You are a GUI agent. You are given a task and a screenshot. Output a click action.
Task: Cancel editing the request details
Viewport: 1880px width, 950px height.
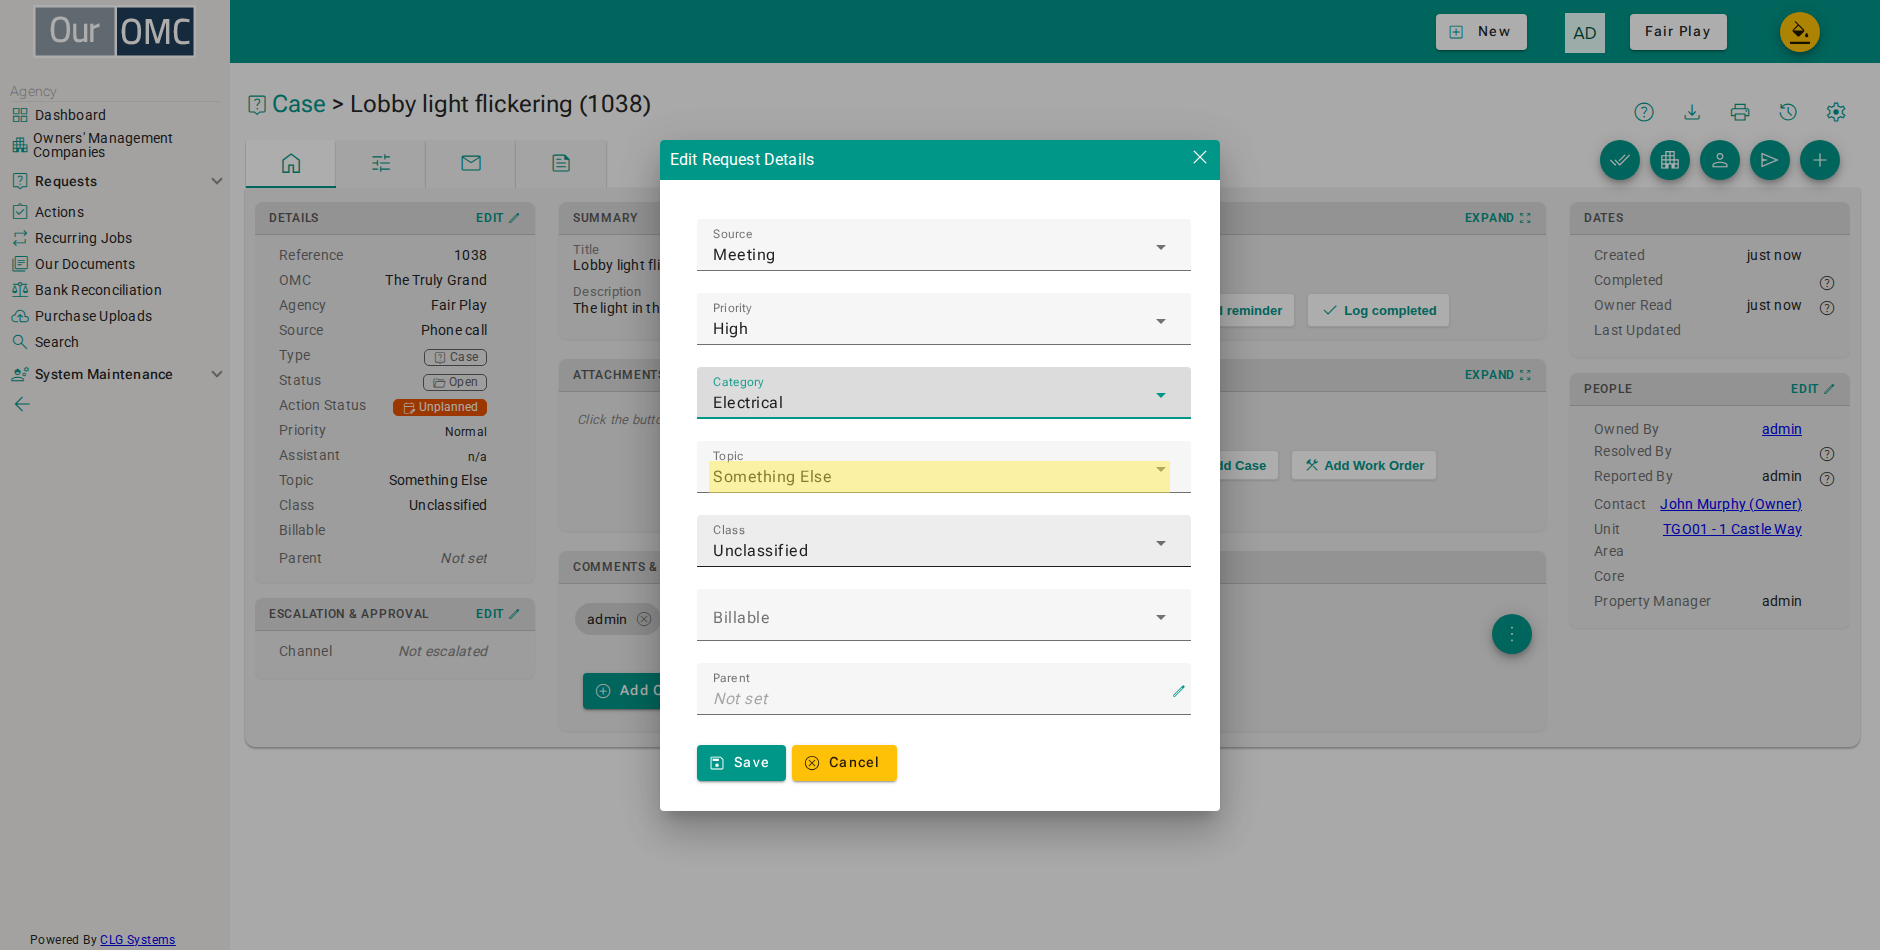(844, 763)
